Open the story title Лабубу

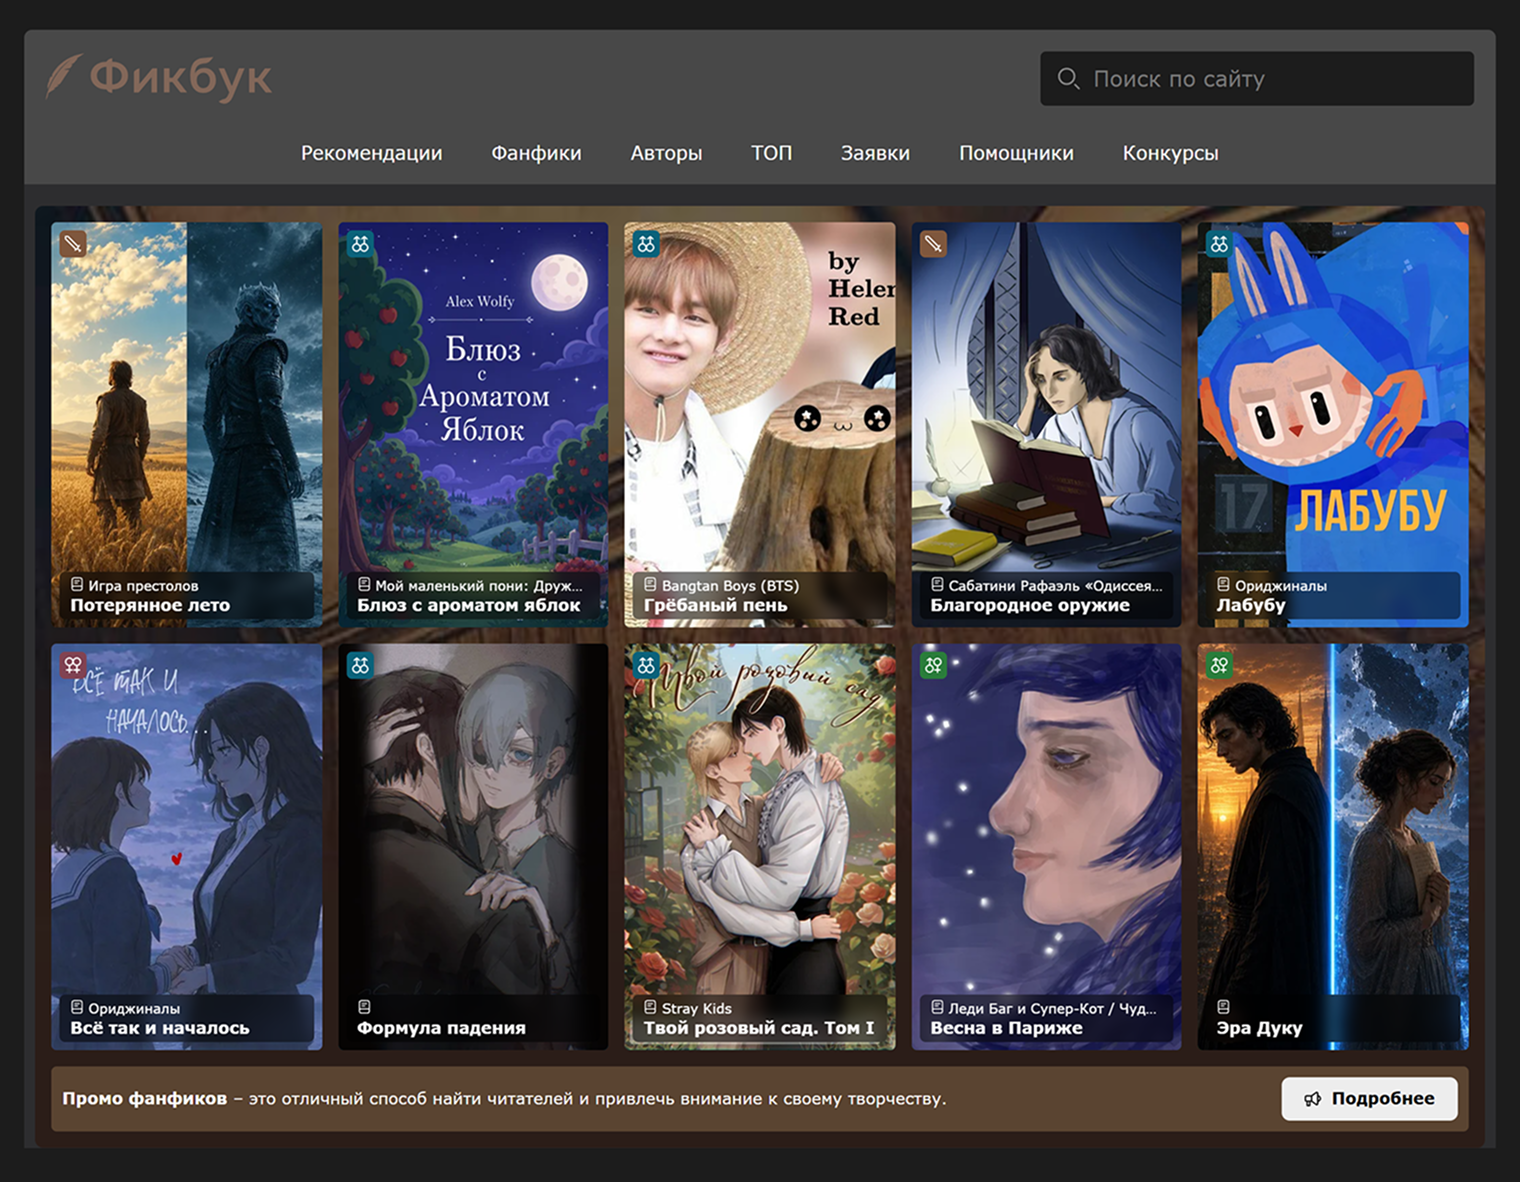click(1251, 606)
